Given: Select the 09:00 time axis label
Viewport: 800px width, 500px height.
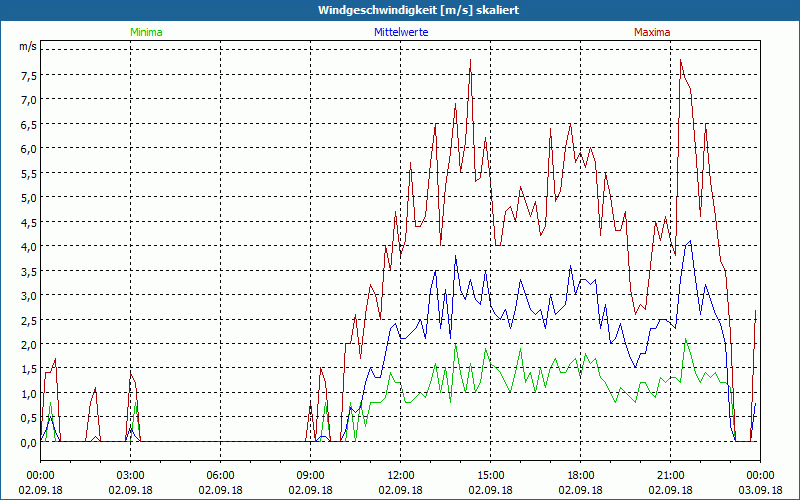Looking at the screenshot, I should click(x=311, y=475).
